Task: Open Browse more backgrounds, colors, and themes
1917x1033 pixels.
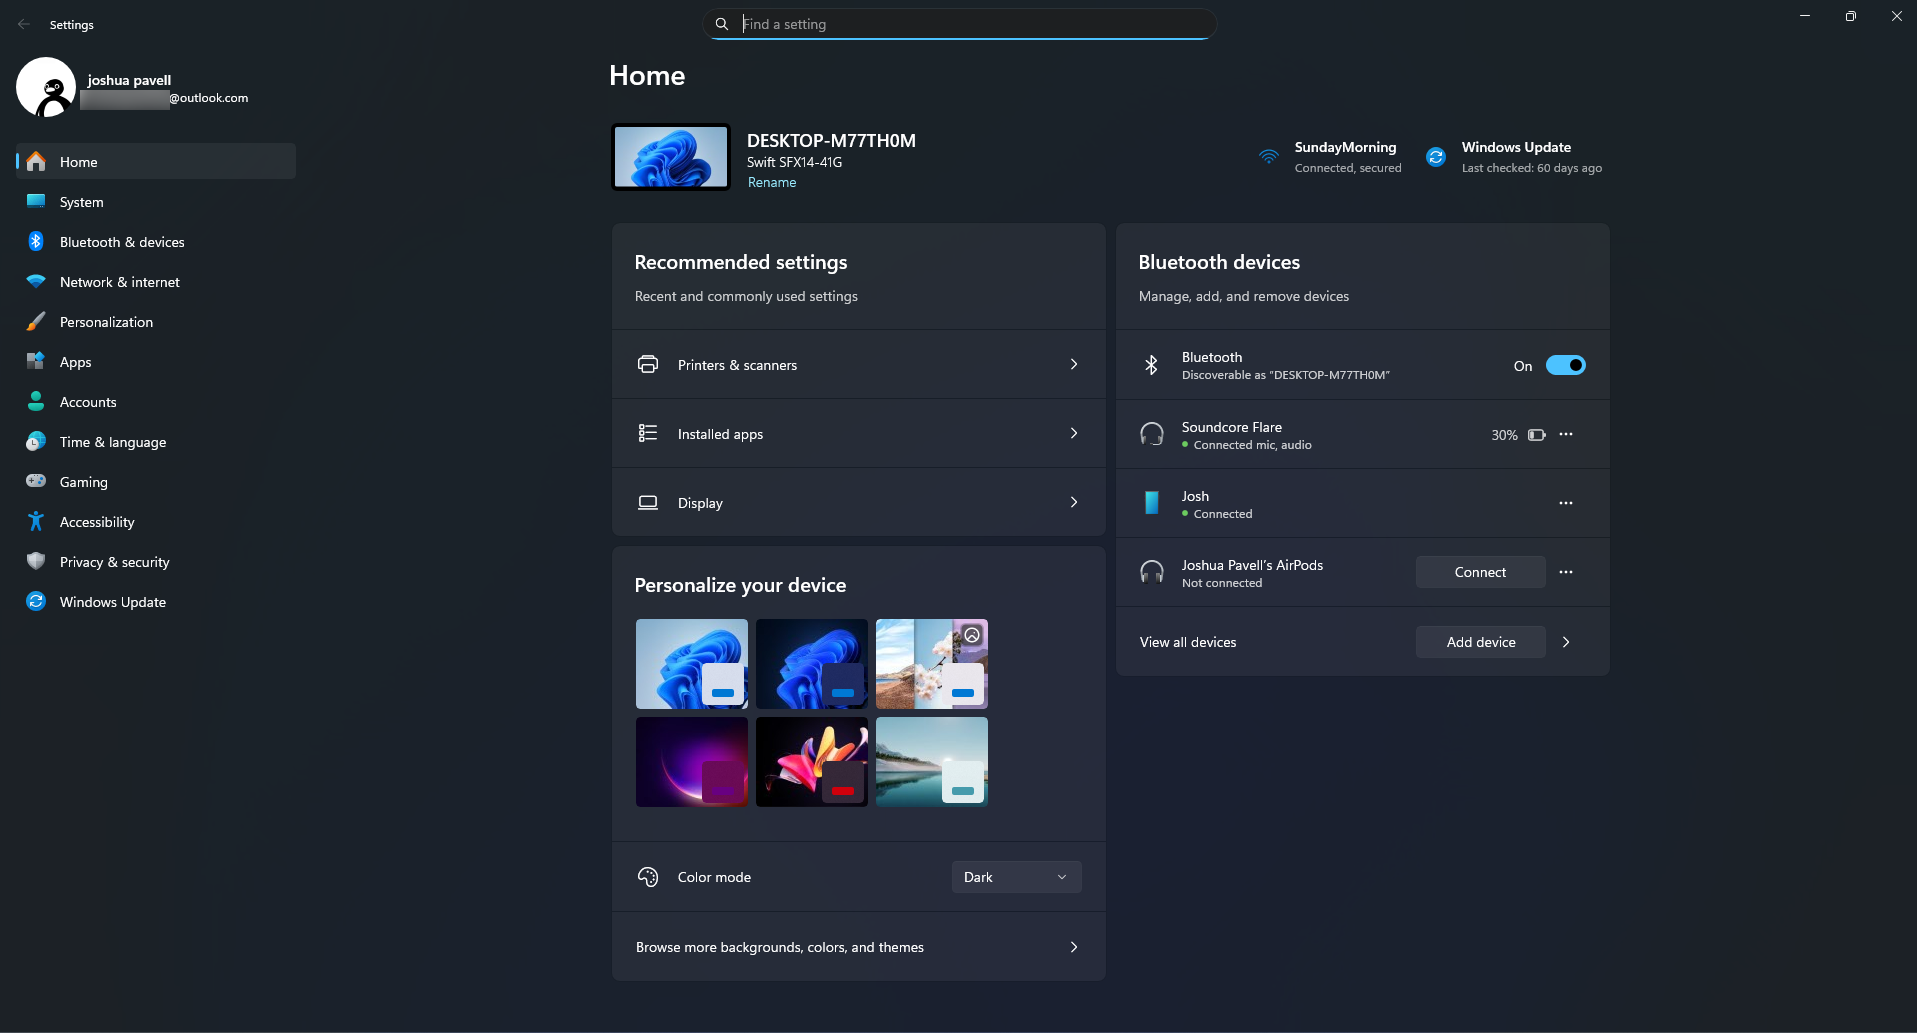Action: [858, 947]
